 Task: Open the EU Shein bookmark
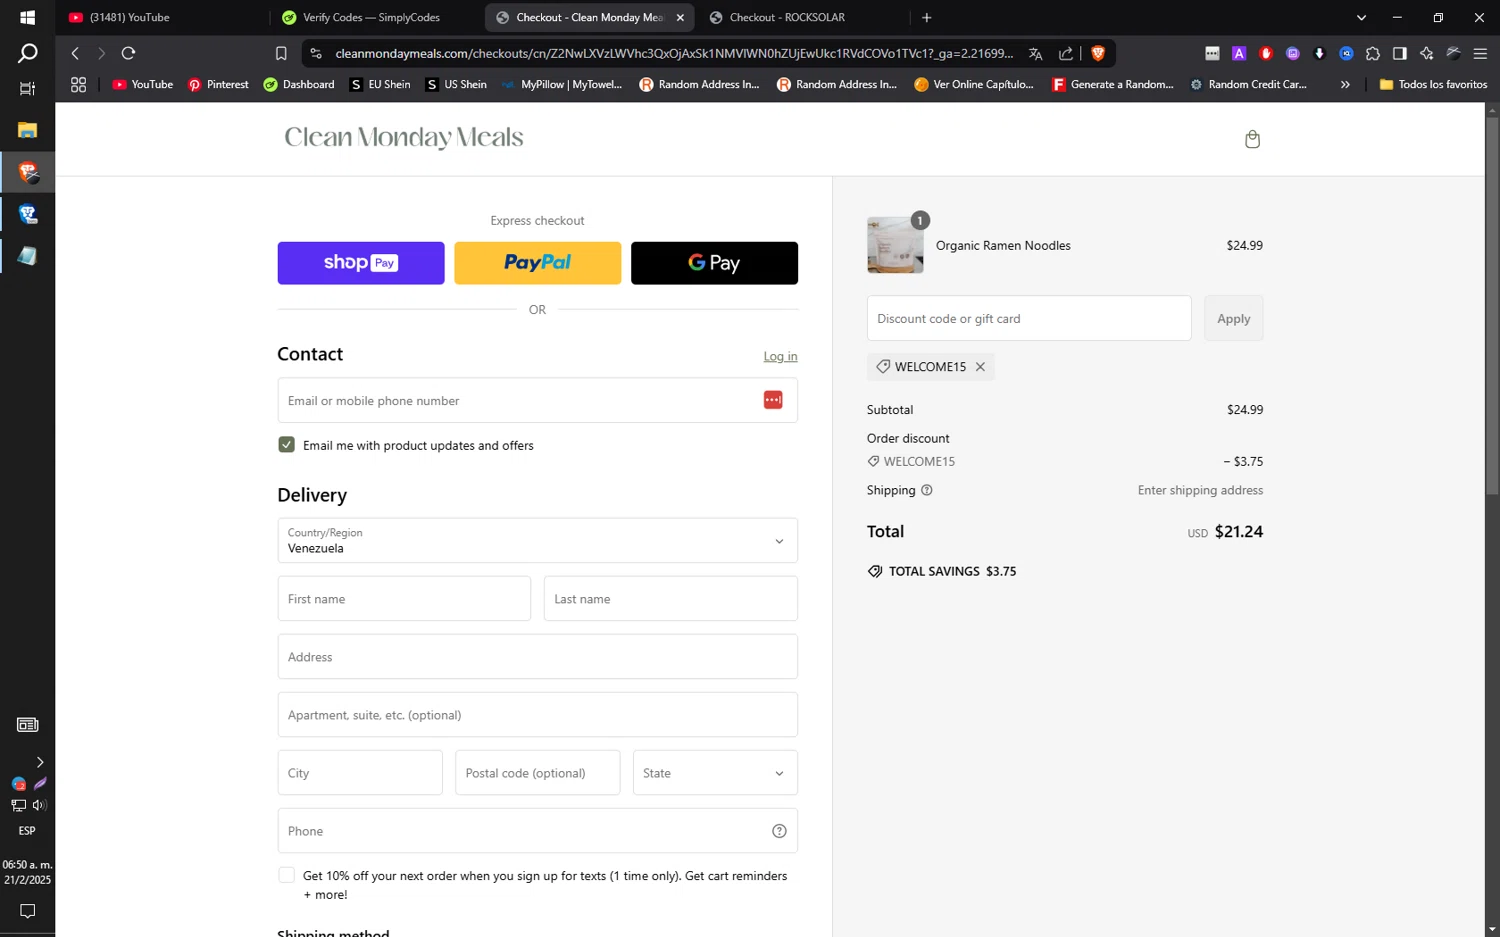(380, 85)
